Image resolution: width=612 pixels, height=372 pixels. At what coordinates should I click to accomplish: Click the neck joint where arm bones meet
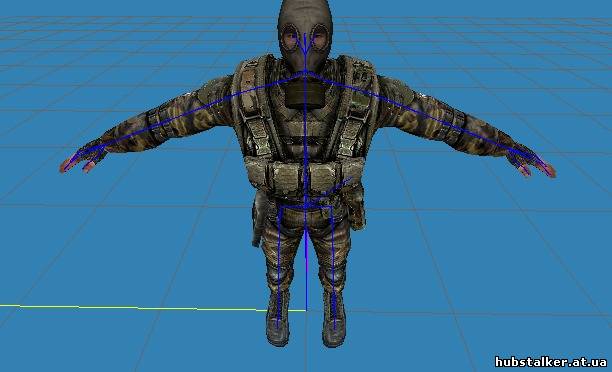click(306, 72)
